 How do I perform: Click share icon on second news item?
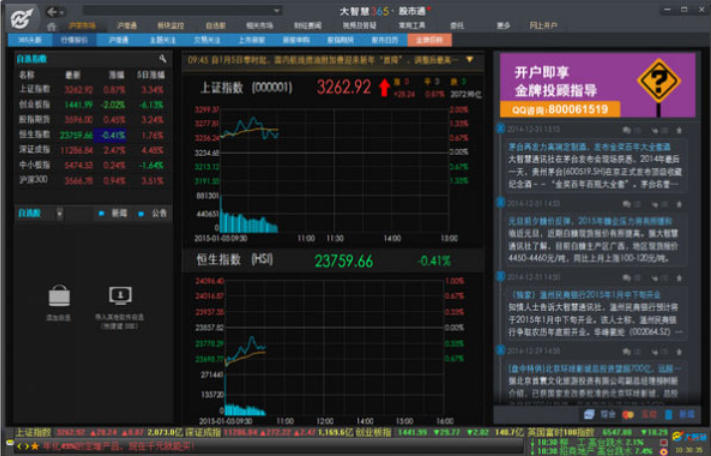(x=654, y=204)
